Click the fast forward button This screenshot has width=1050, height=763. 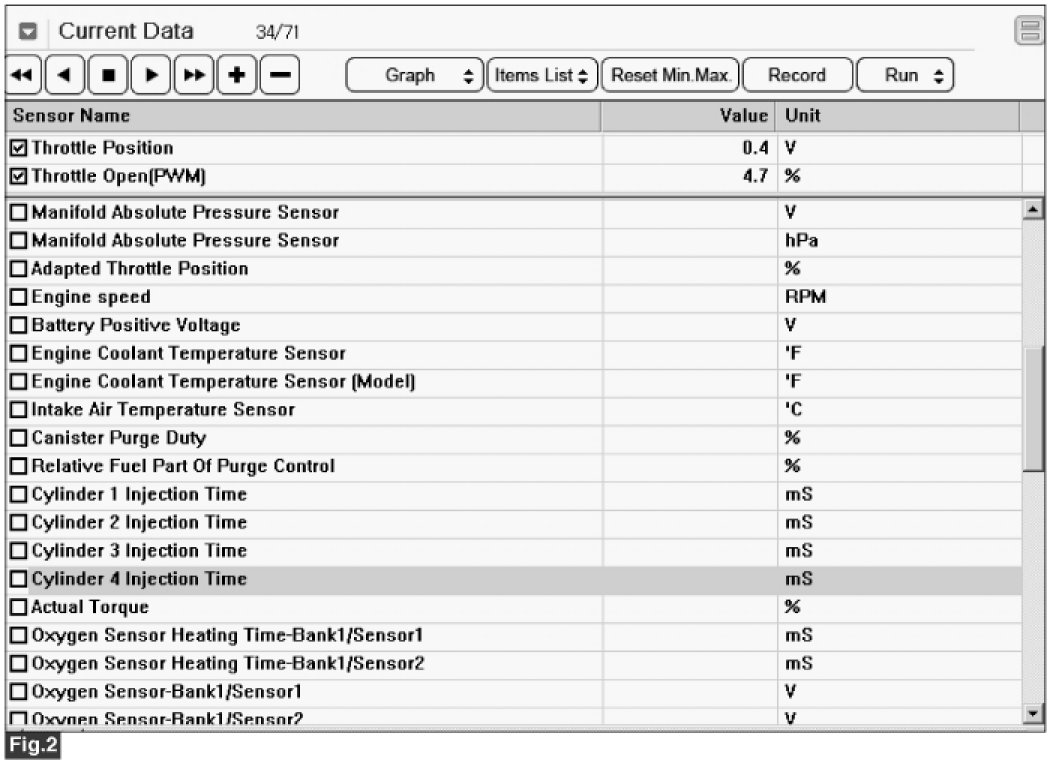pos(194,76)
